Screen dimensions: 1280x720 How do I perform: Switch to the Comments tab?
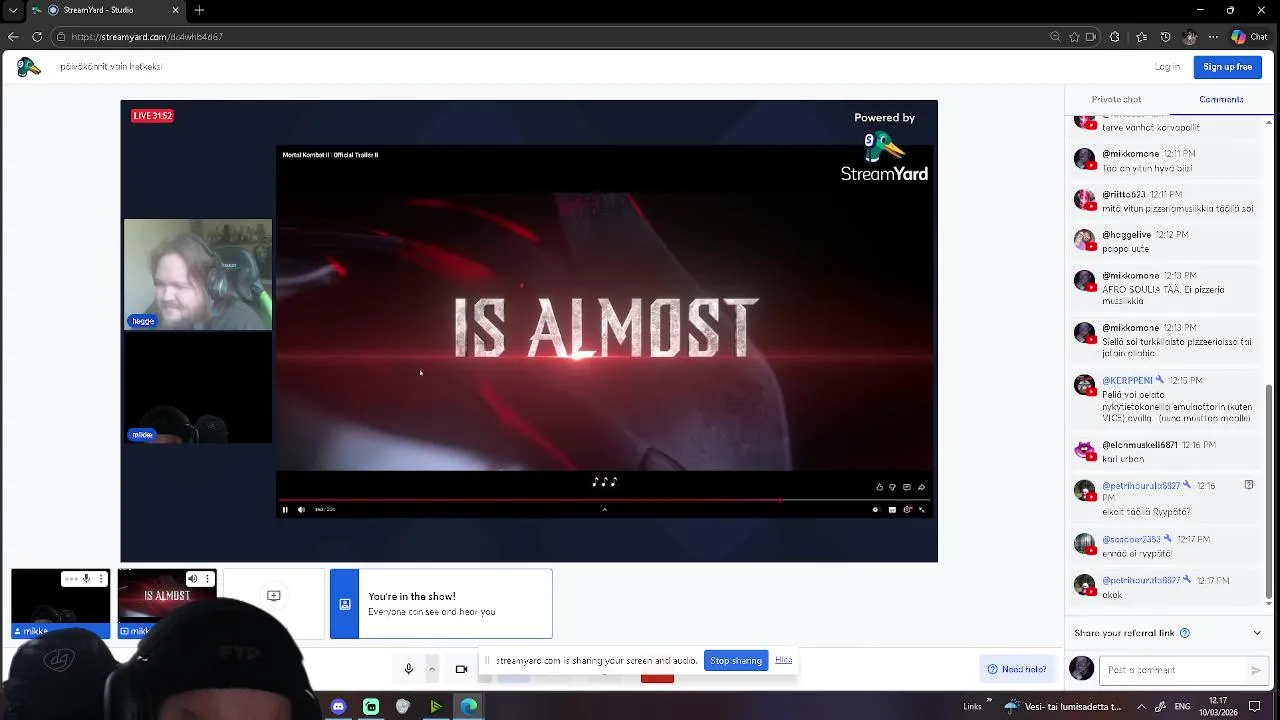point(1221,99)
